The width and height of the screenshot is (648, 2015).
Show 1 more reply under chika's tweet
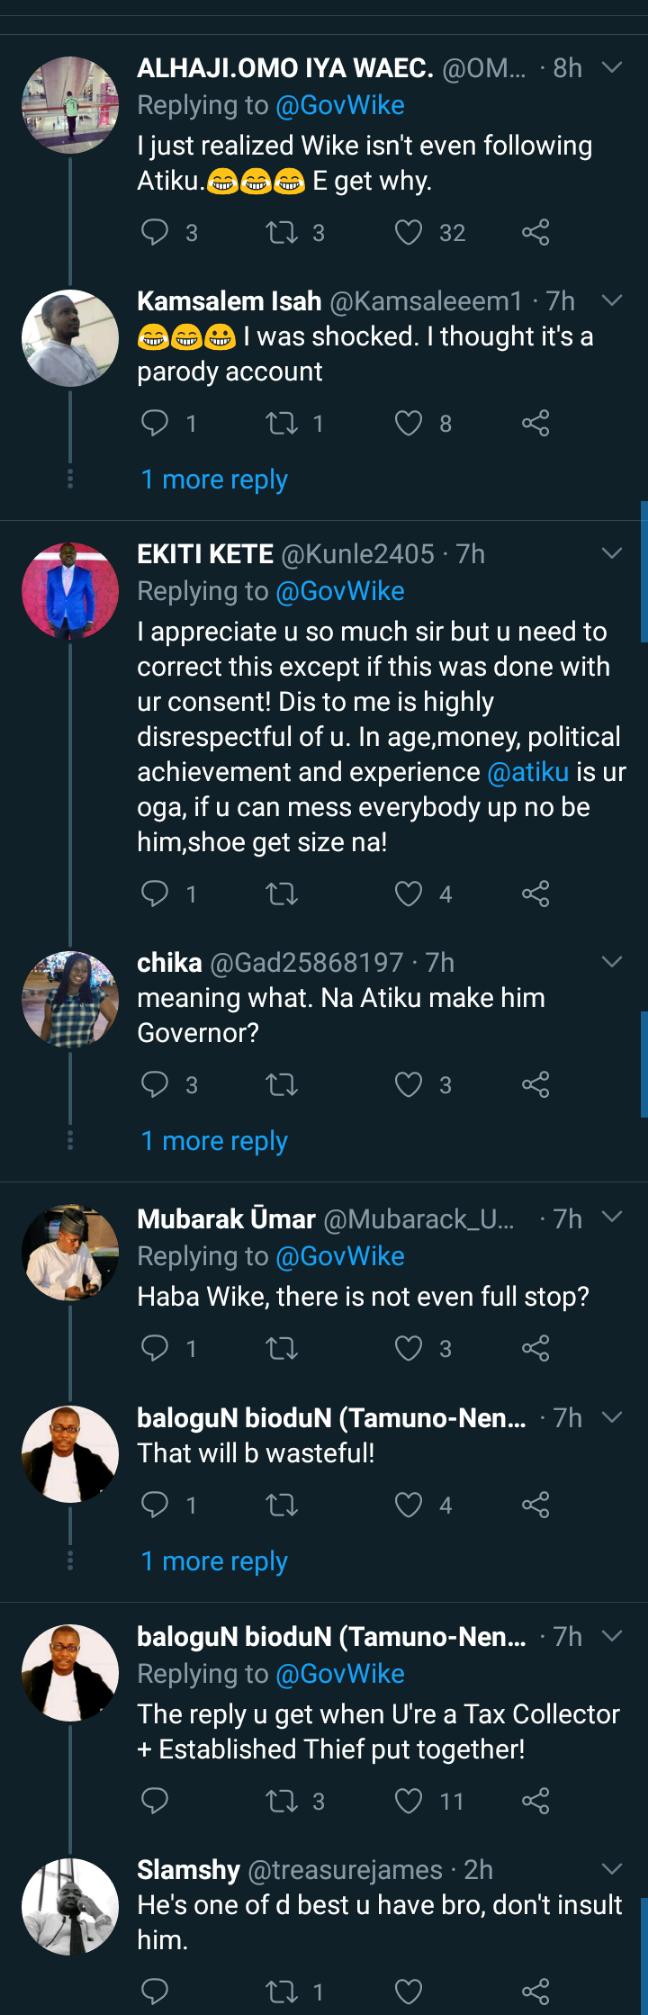214,1141
